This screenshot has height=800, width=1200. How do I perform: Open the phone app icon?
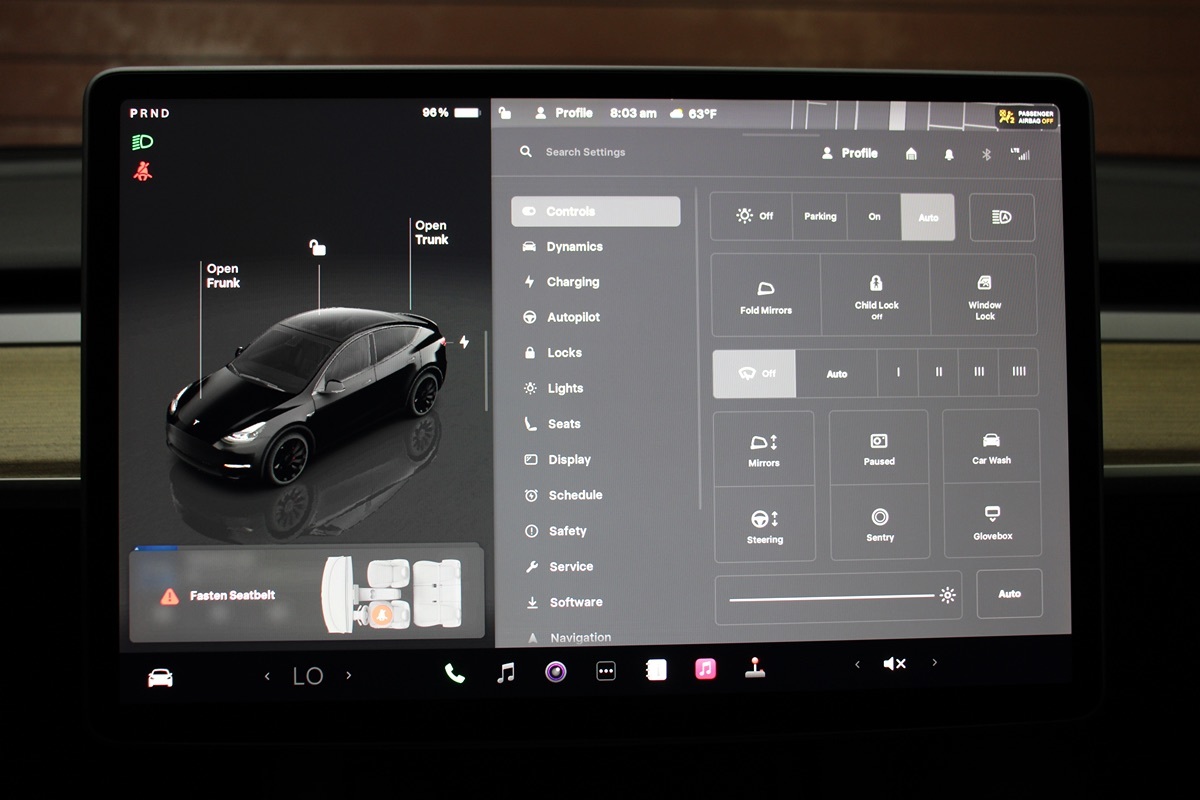[455, 673]
